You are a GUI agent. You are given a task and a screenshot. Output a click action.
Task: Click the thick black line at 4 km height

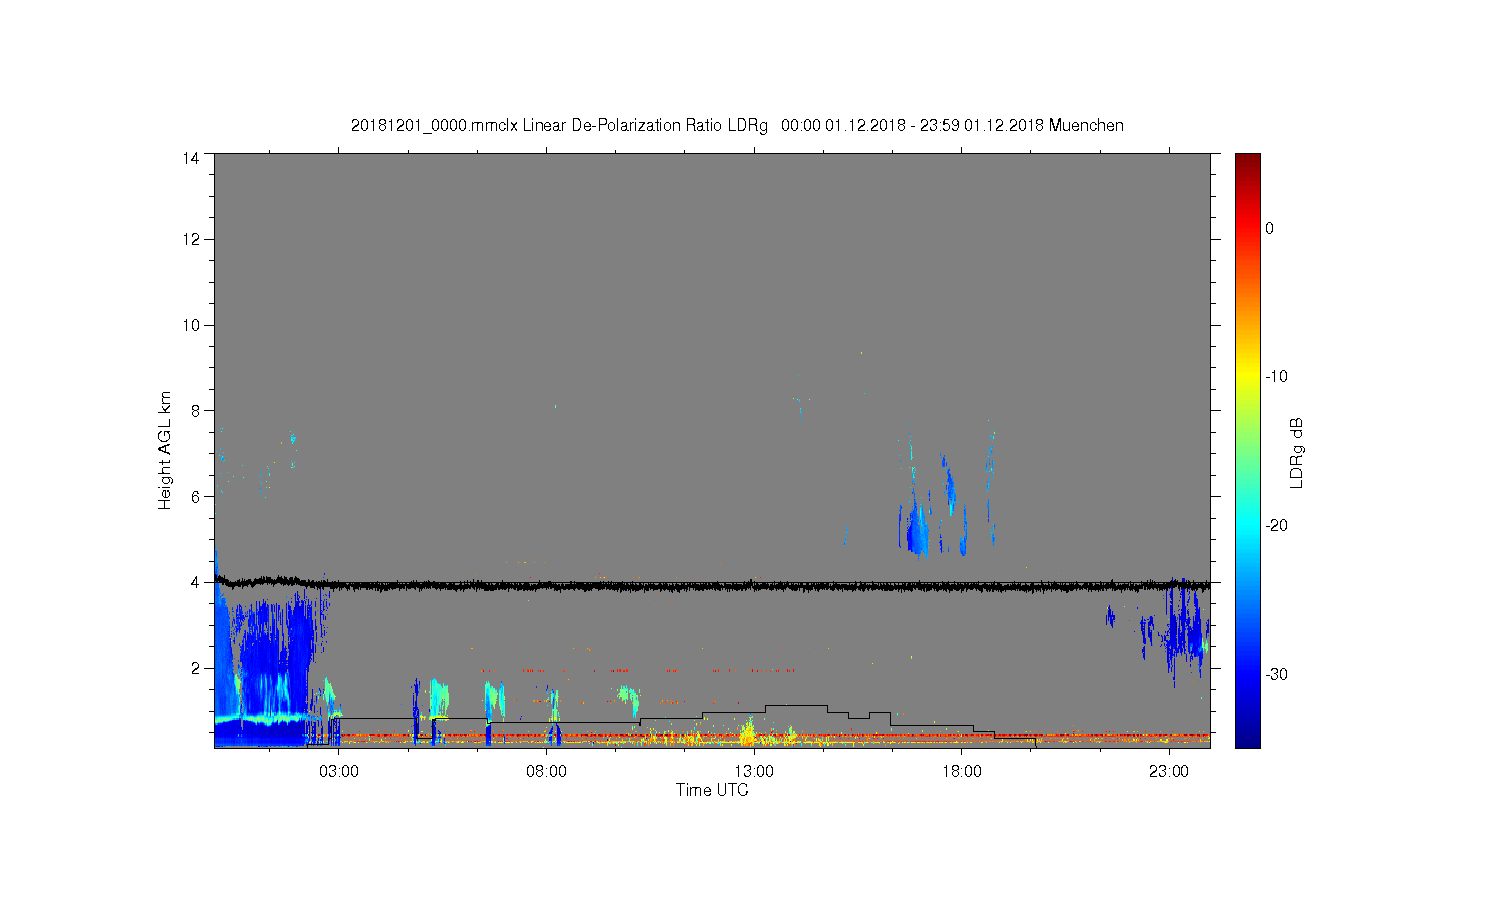coord(712,585)
